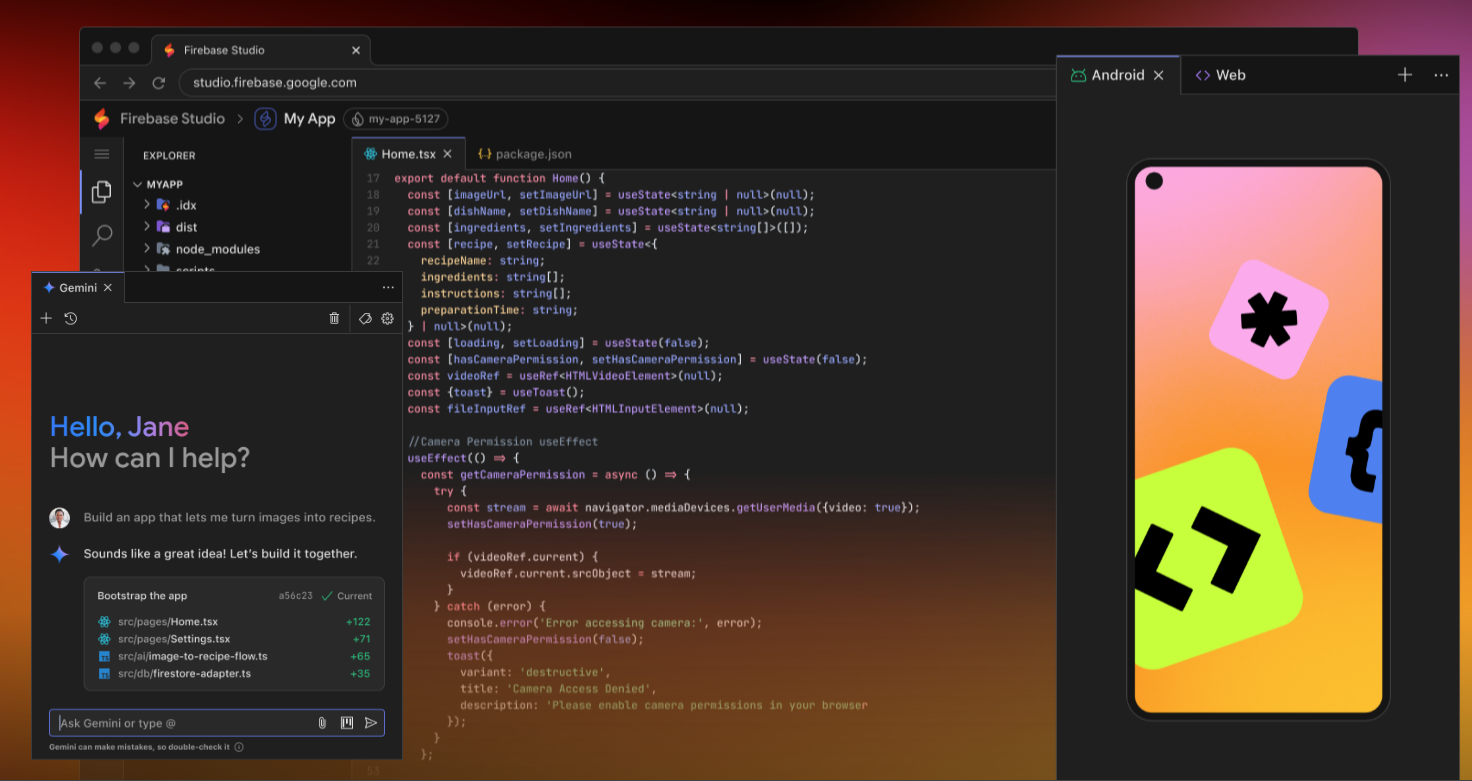Viewport: 1472px width, 781px height.
Task: Expand the dist folder
Action: [x=147, y=227]
